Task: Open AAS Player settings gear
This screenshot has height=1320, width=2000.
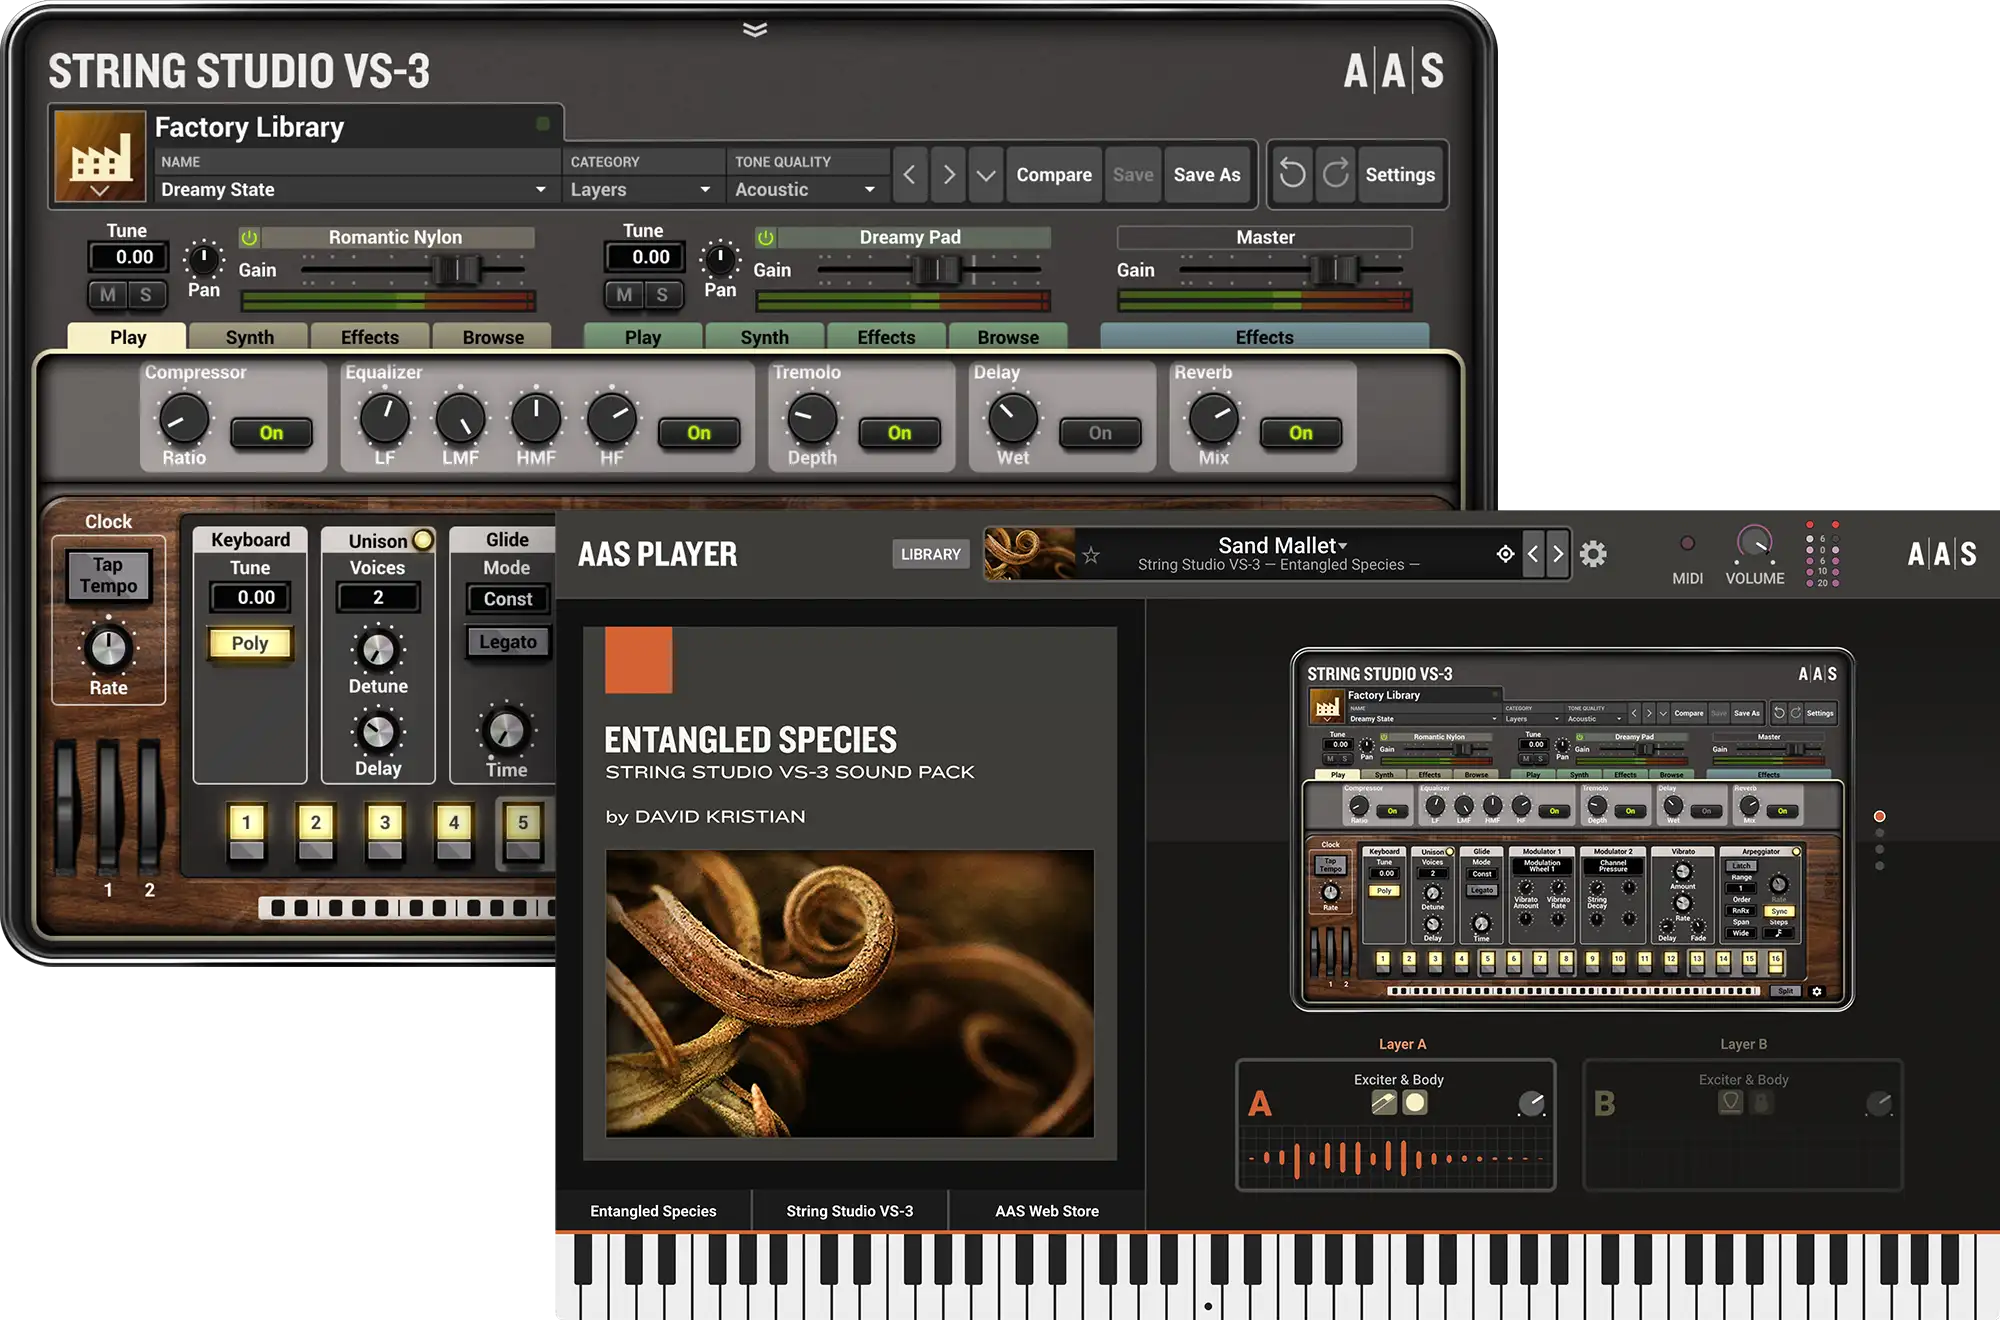Action: click(x=1593, y=554)
